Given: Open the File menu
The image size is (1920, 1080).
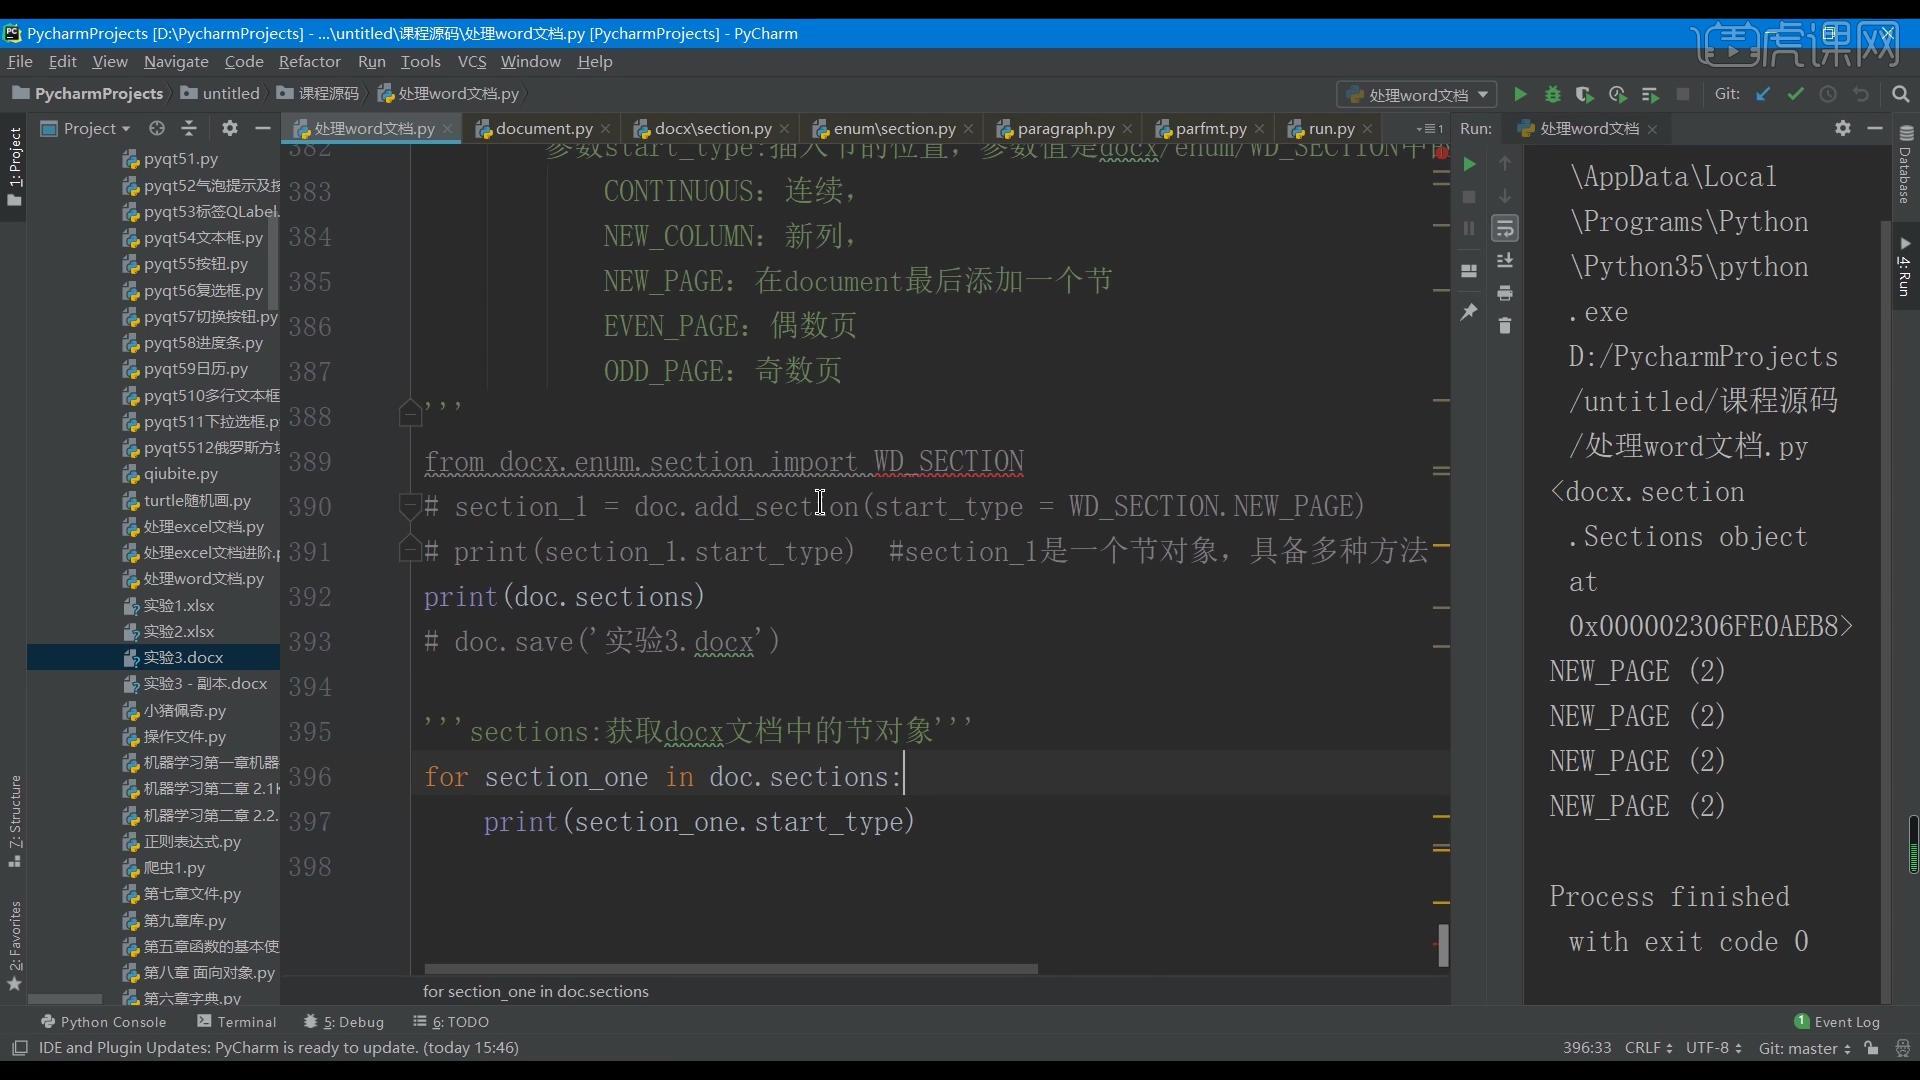Looking at the screenshot, I should [x=20, y=62].
